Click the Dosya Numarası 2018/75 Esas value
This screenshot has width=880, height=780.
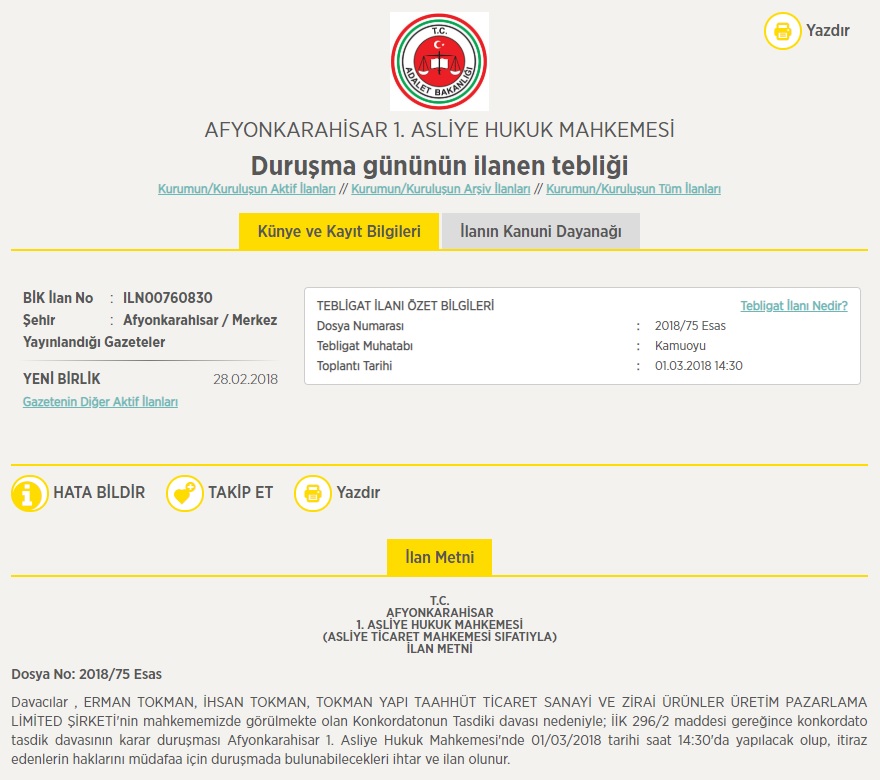(x=690, y=326)
